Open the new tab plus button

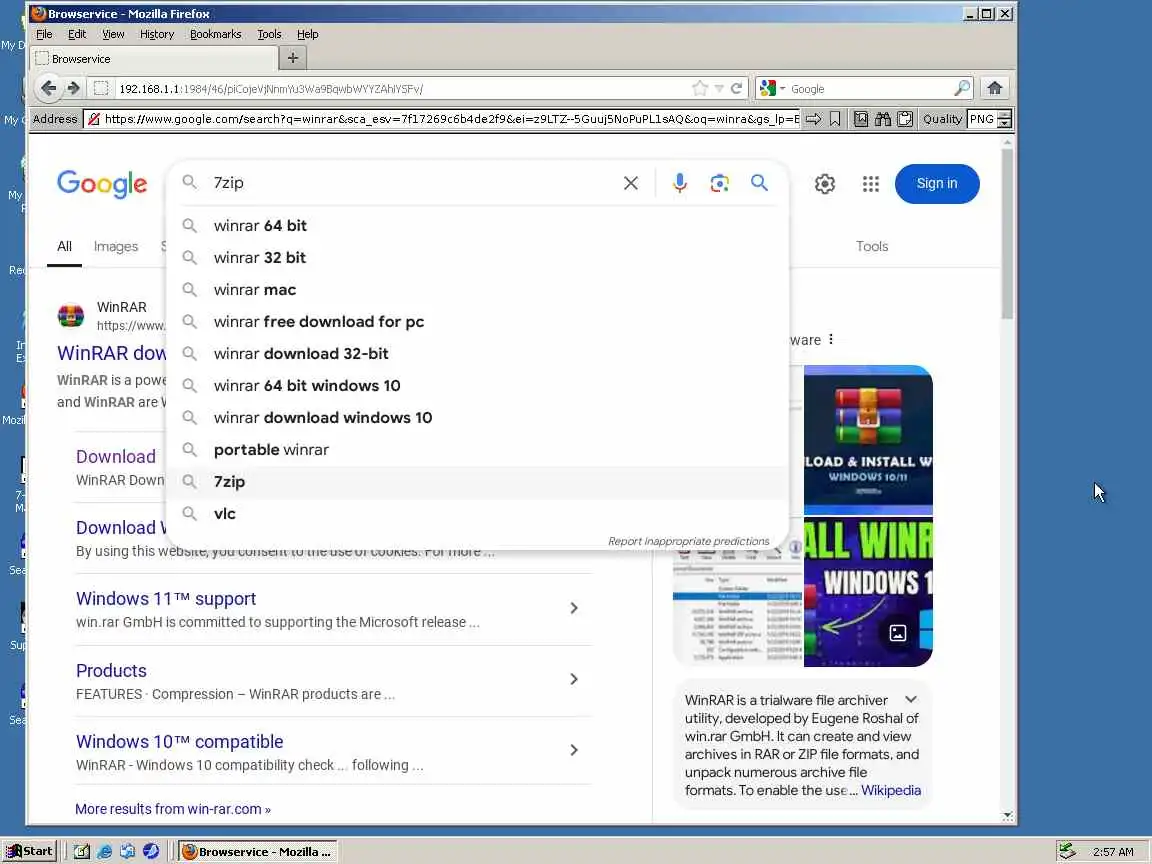(x=292, y=58)
